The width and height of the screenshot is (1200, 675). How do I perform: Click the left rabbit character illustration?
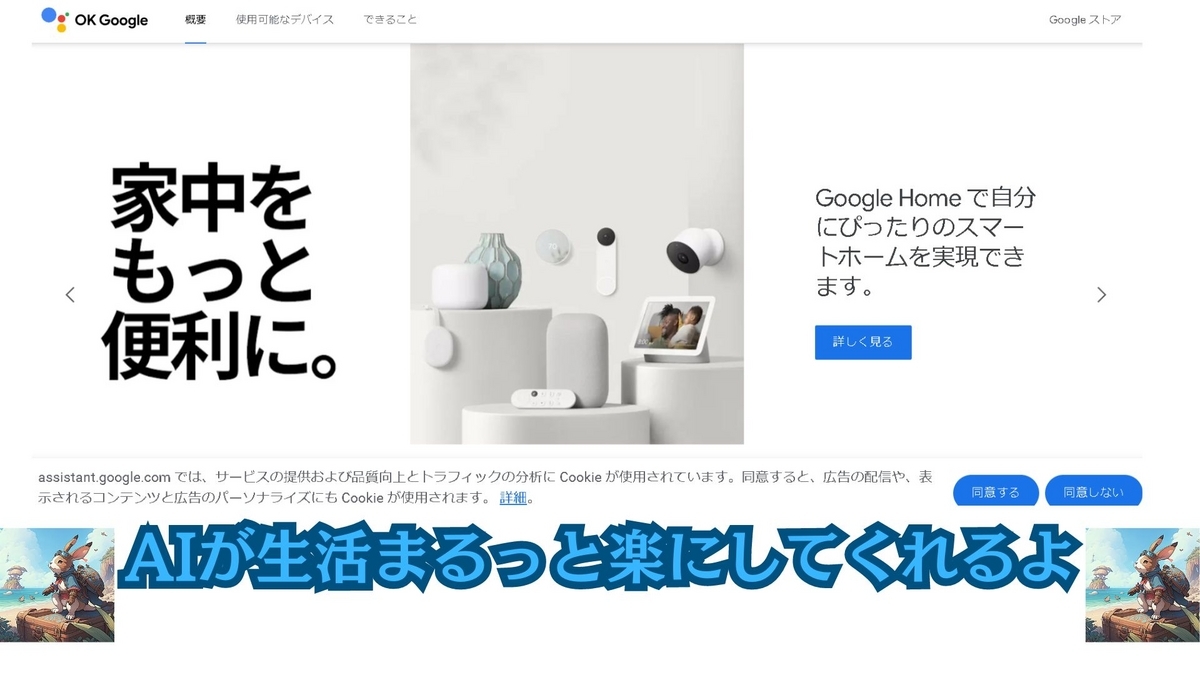point(57,585)
